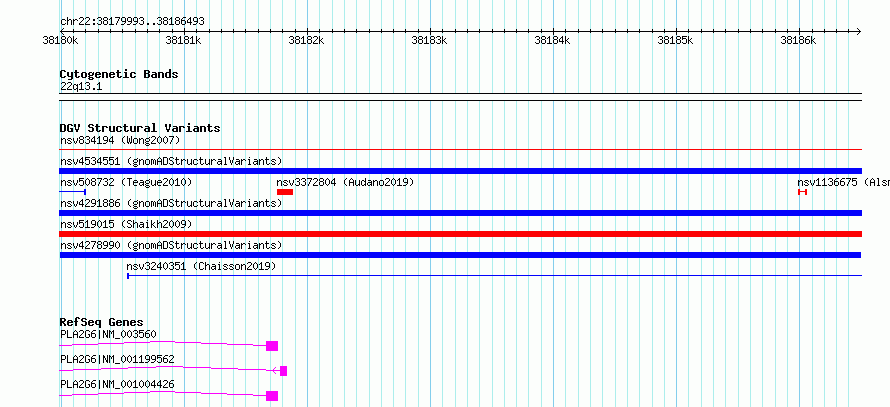890x407 pixels.
Task: Click the nsv1136675 variant label
Action: [x=843, y=182]
